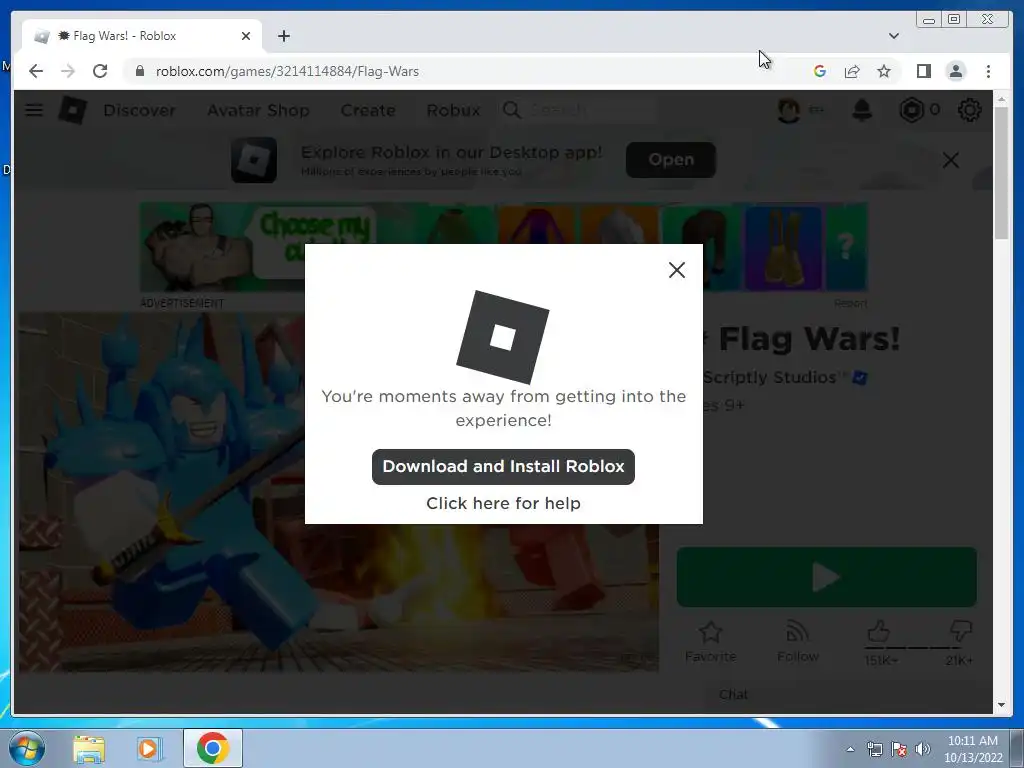
Task: Click the Google icon in address bar
Action: pyautogui.click(x=820, y=71)
